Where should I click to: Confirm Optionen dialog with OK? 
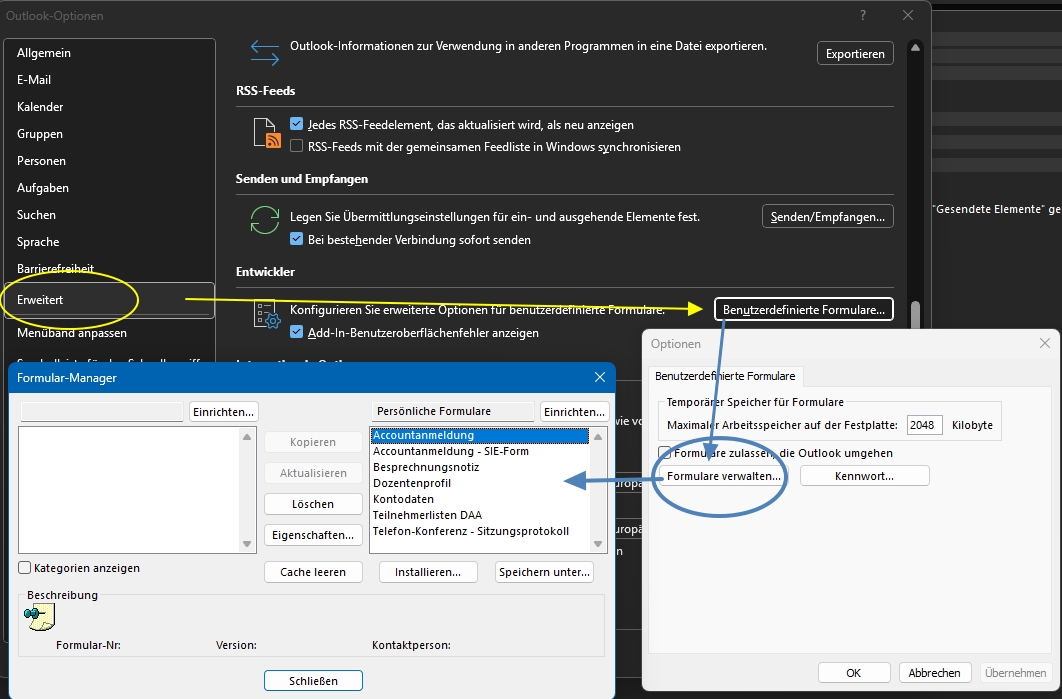click(853, 673)
